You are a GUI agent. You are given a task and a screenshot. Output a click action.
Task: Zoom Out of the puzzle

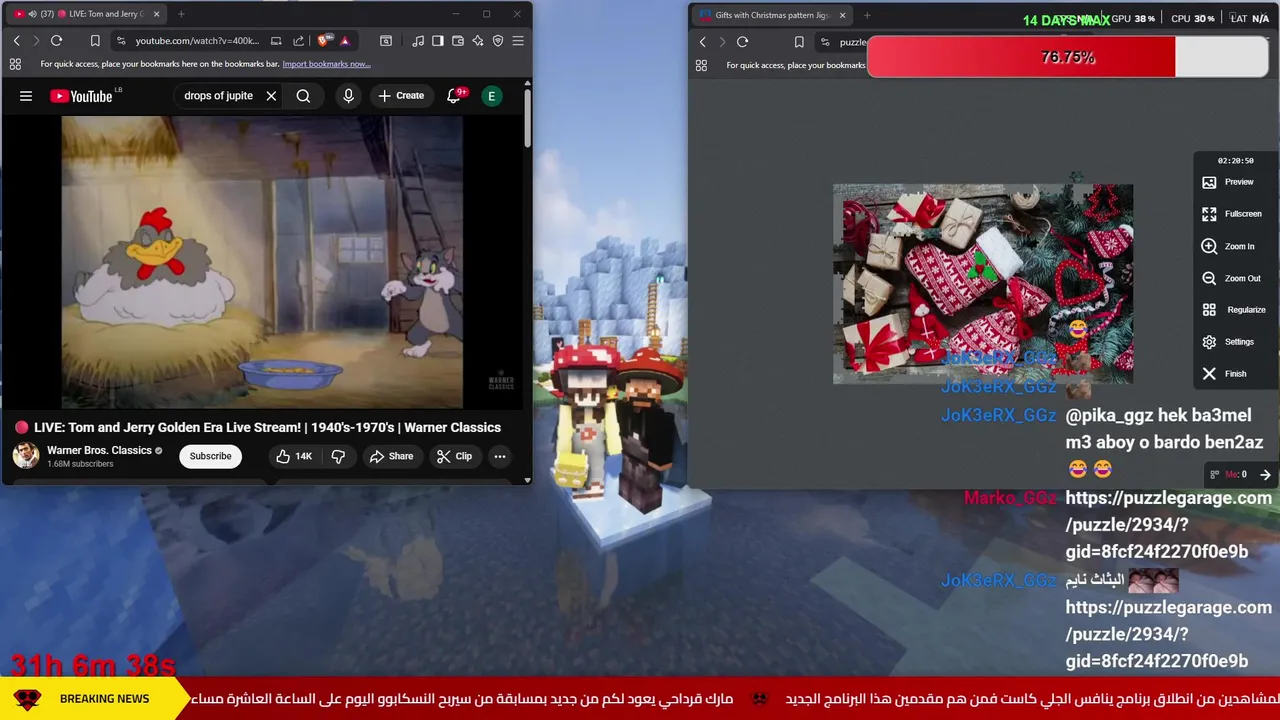click(x=1232, y=278)
